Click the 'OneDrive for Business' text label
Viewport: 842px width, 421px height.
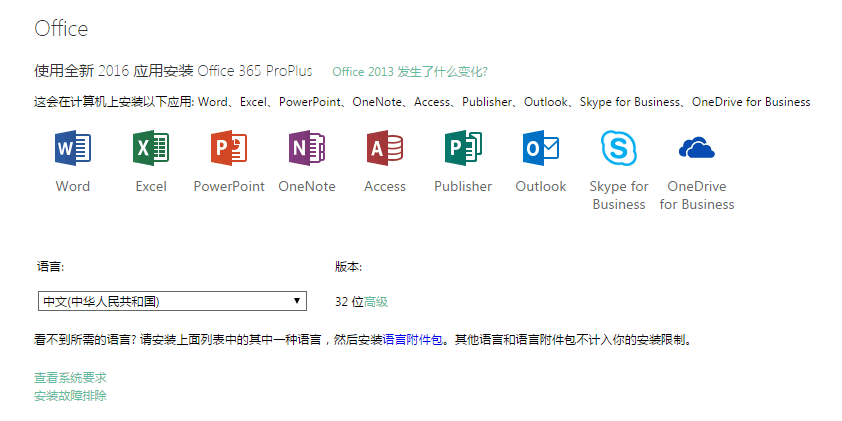[x=697, y=195]
